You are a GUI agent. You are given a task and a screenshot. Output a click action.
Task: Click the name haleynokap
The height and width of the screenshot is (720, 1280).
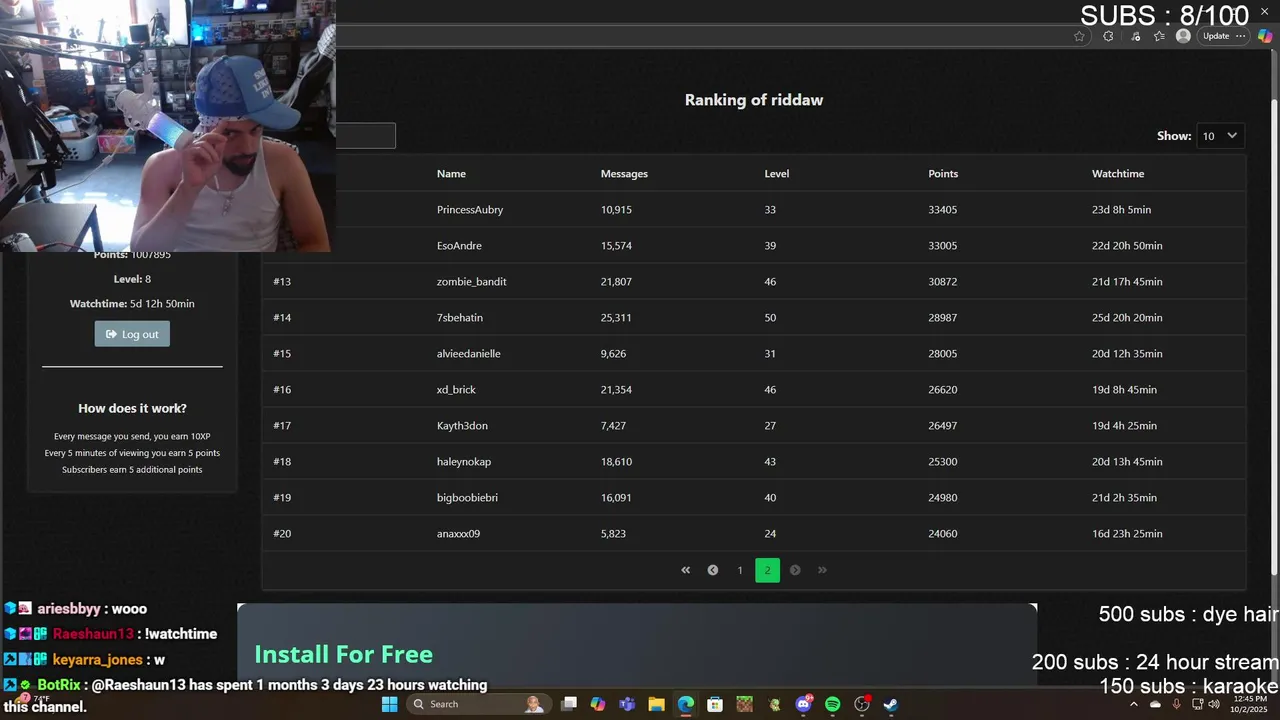tap(464, 462)
